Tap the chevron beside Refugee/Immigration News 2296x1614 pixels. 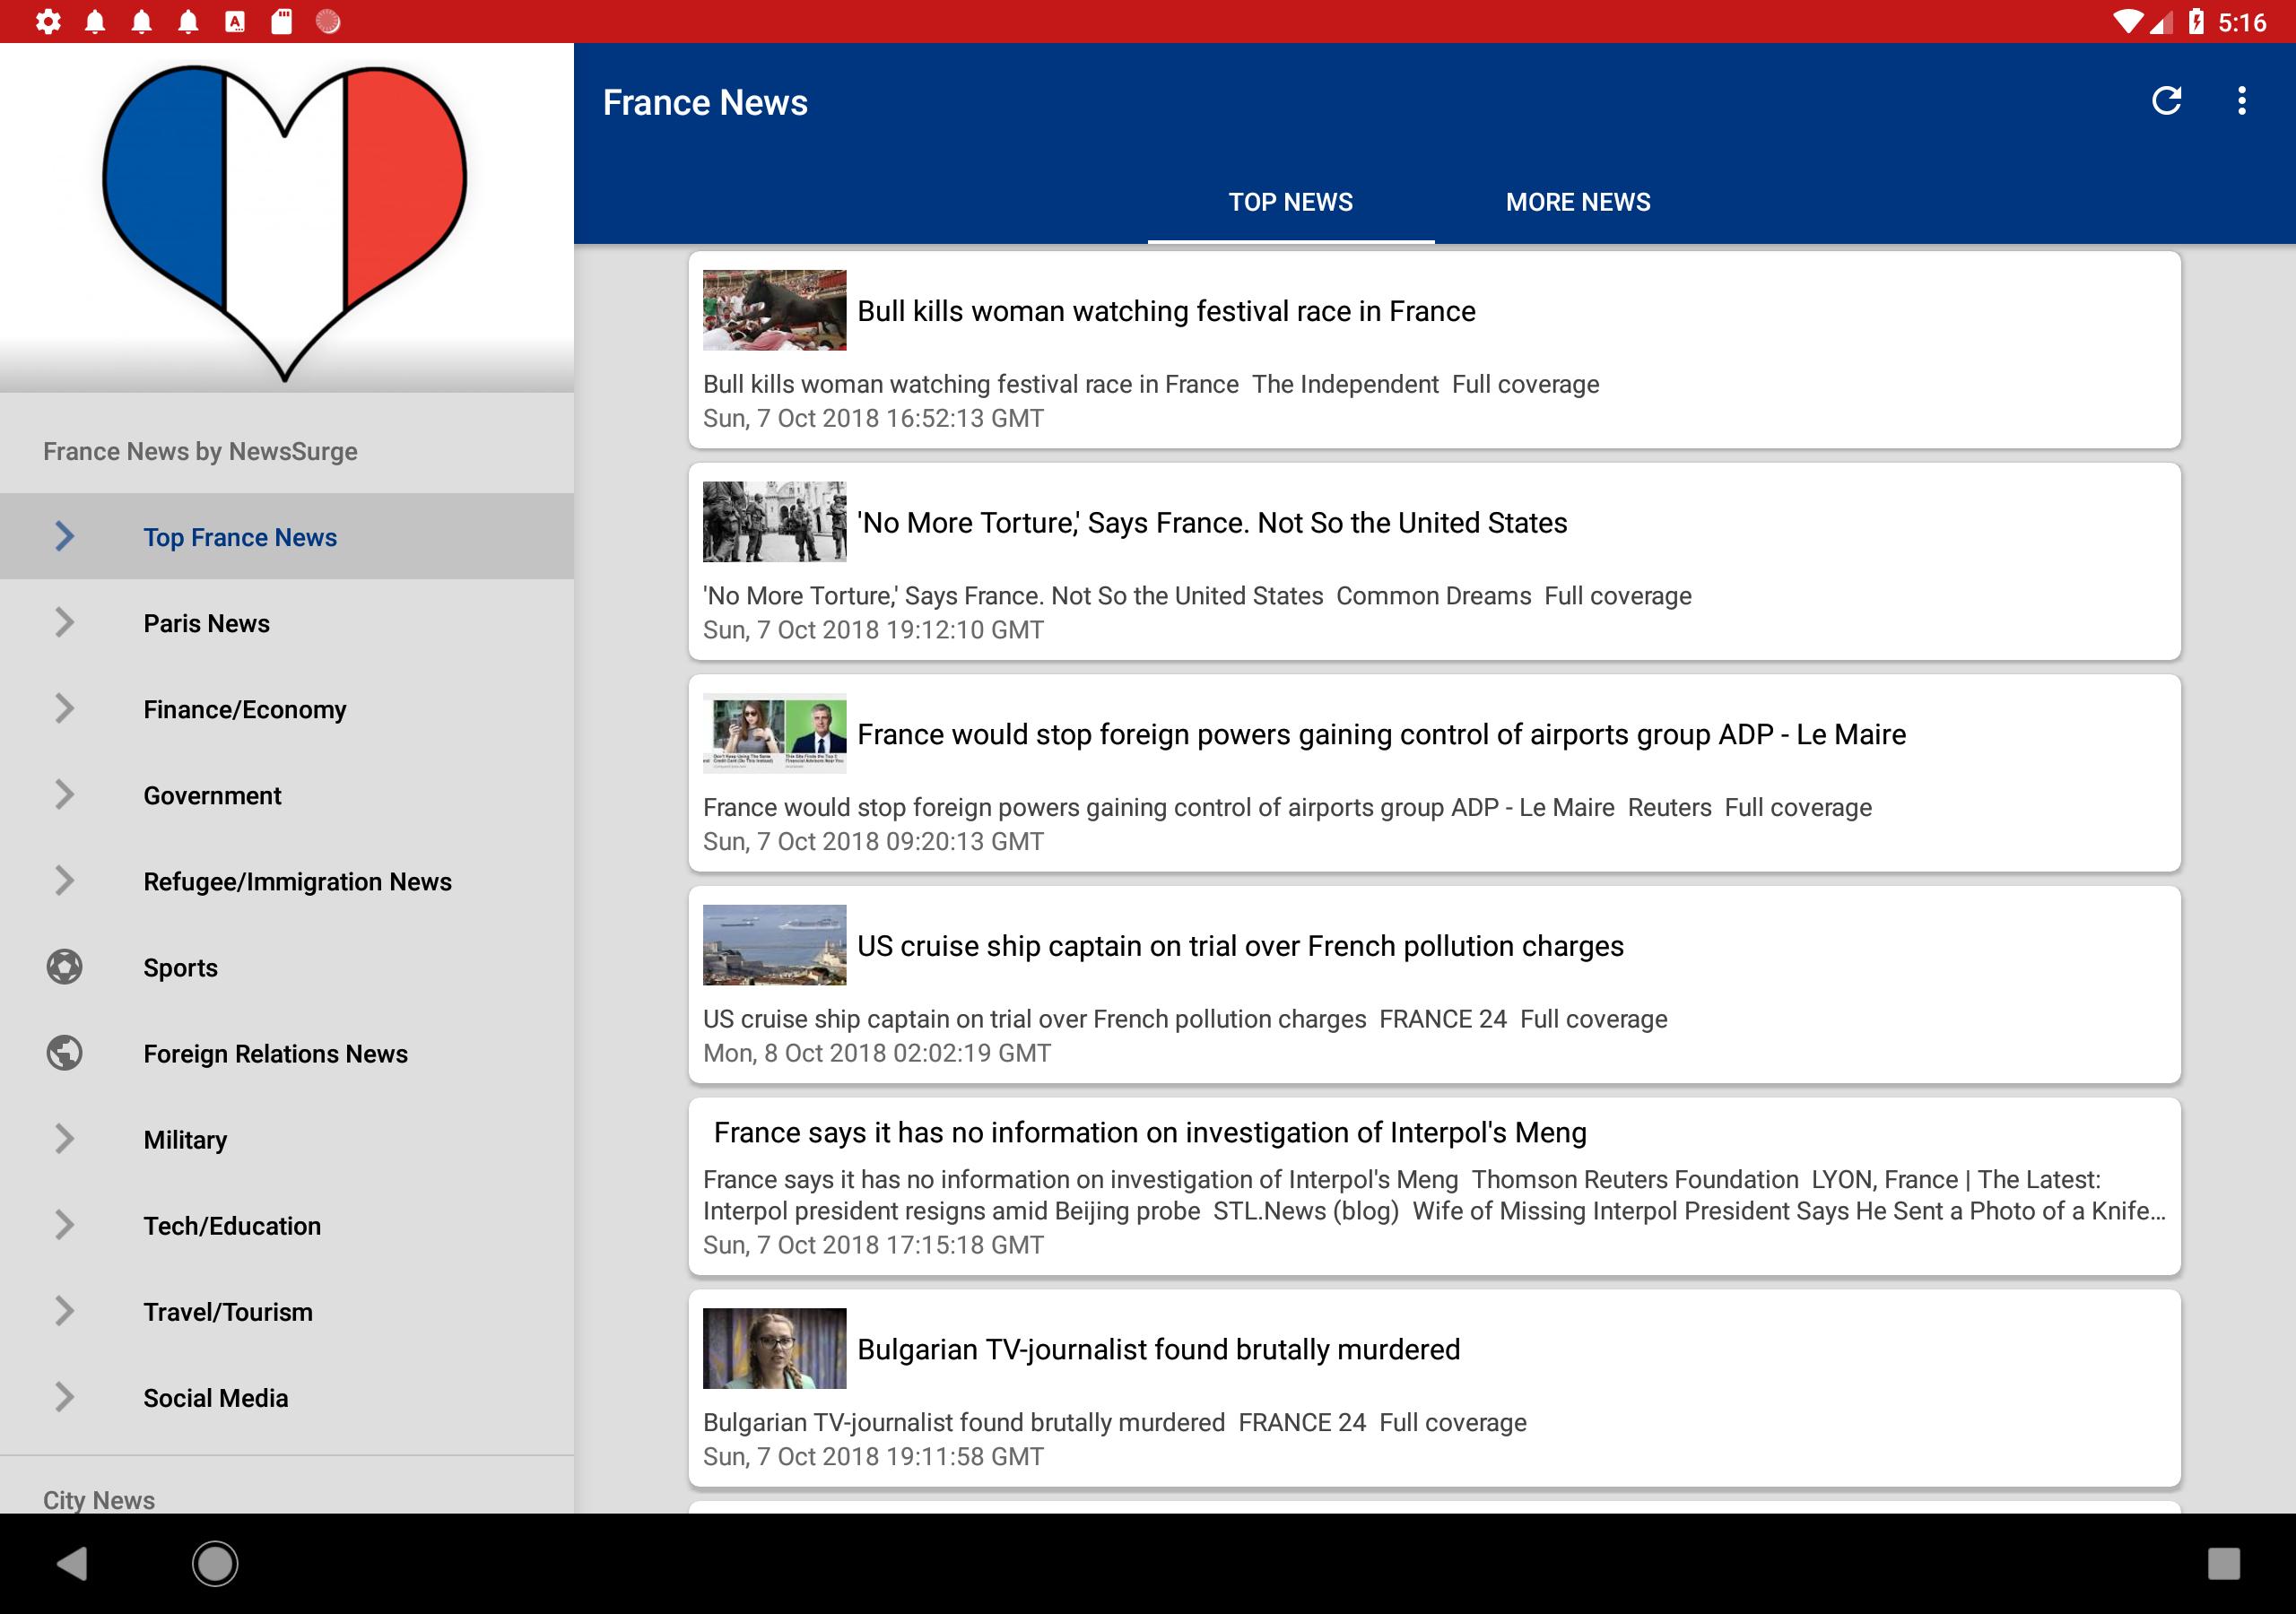[x=64, y=880]
